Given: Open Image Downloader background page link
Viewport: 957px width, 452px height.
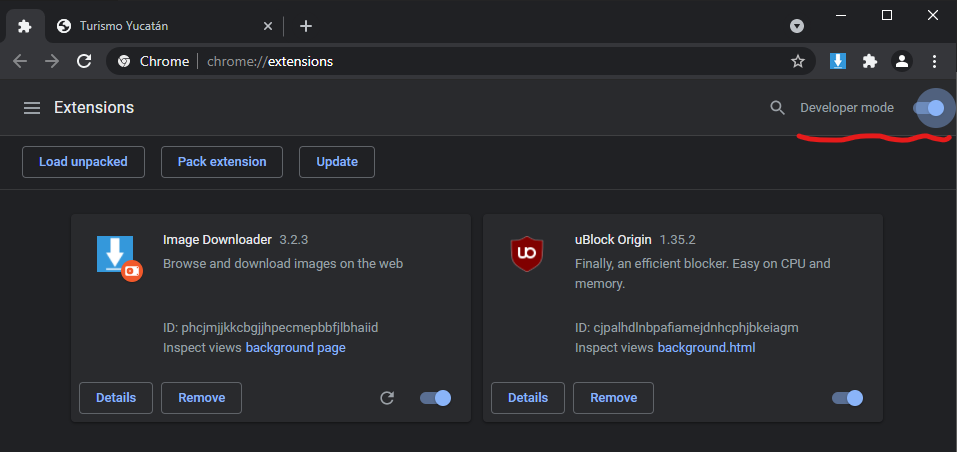Looking at the screenshot, I should (295, 348).
